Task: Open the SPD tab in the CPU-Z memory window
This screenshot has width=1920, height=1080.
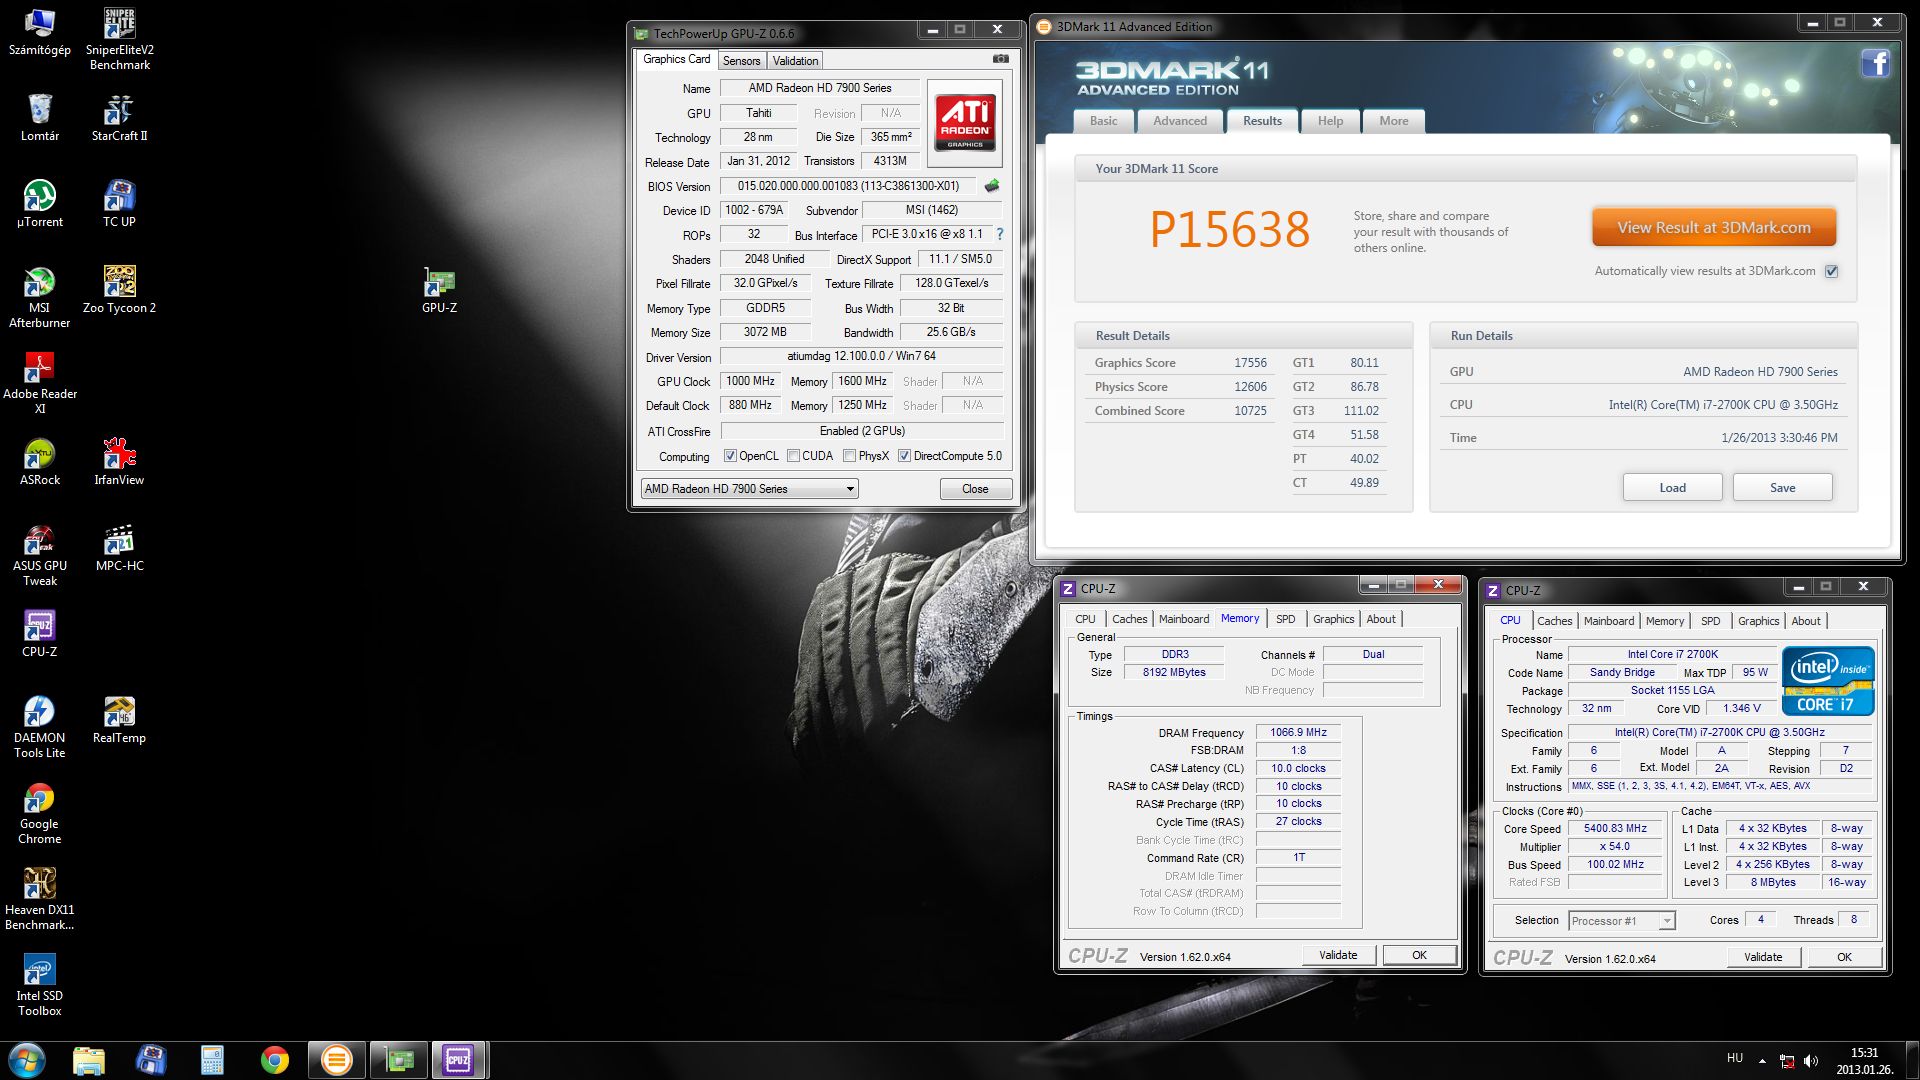Action: [x=1285, y=619]
